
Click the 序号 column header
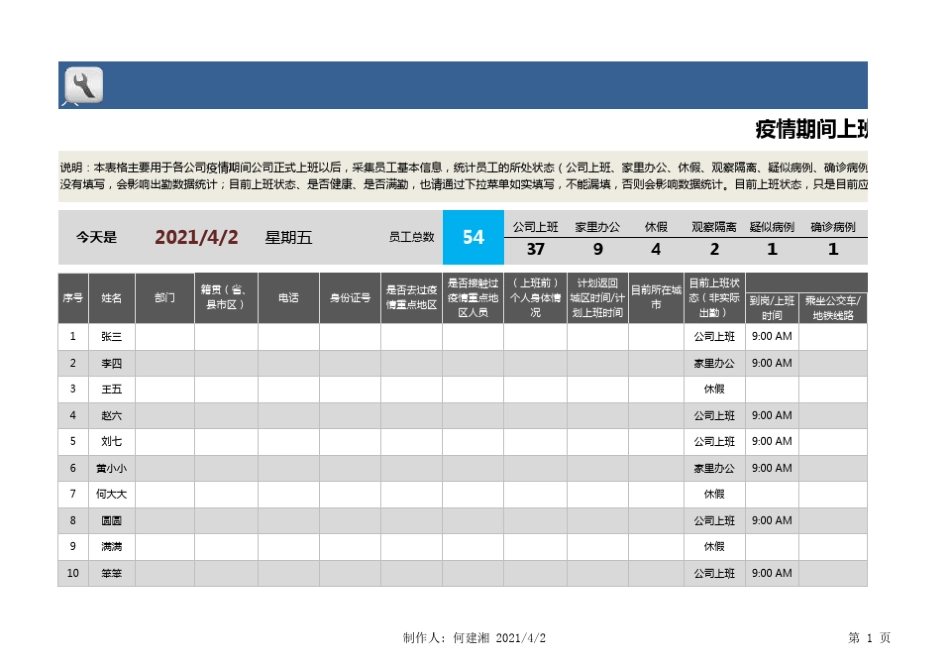73,298
